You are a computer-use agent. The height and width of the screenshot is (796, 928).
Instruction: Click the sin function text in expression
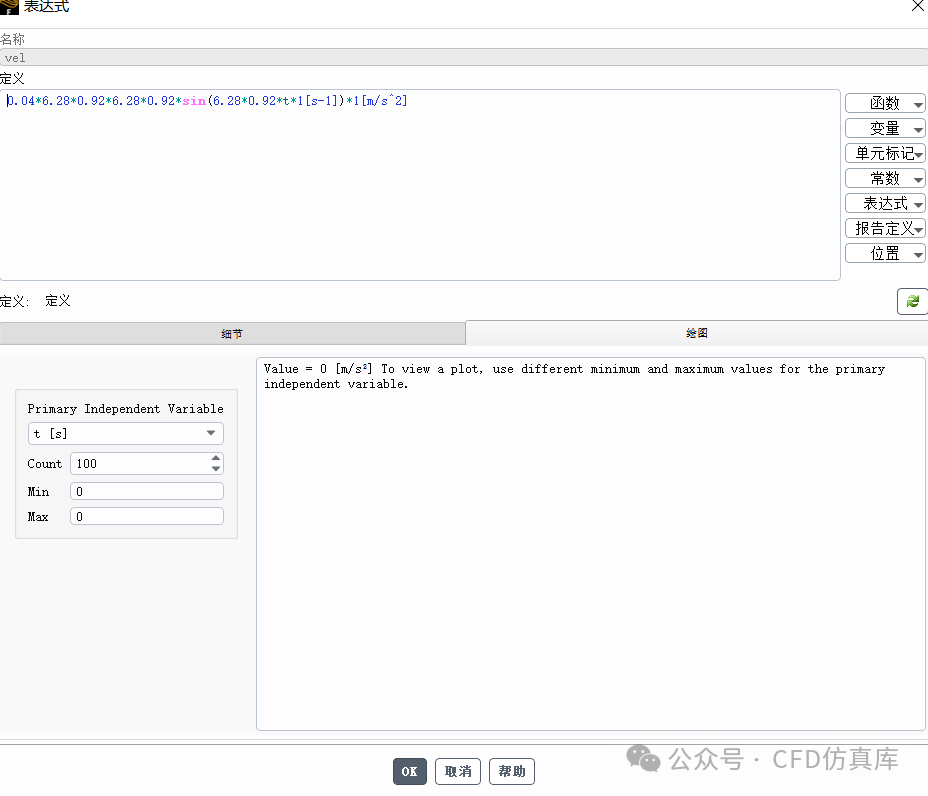coord(194,101)
